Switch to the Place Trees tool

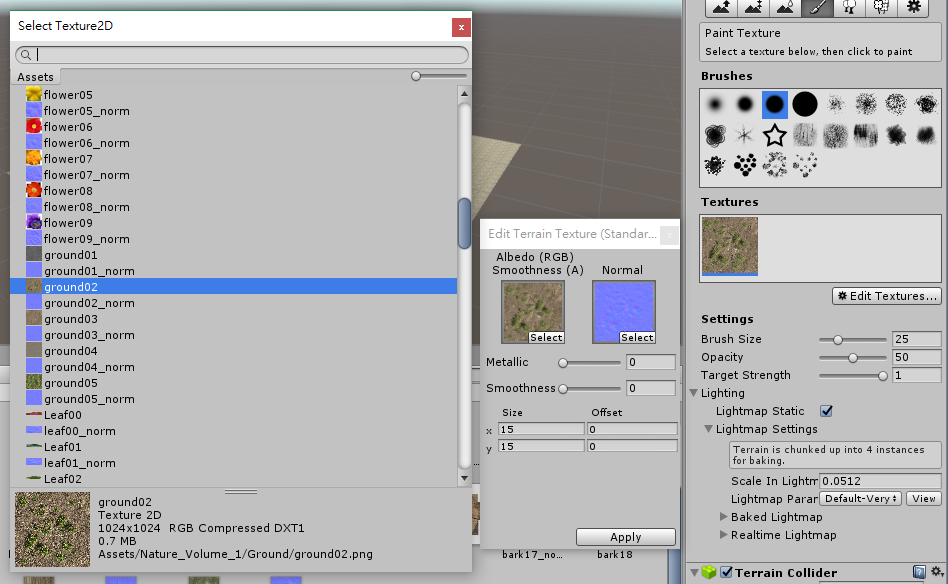pos(849,8)
